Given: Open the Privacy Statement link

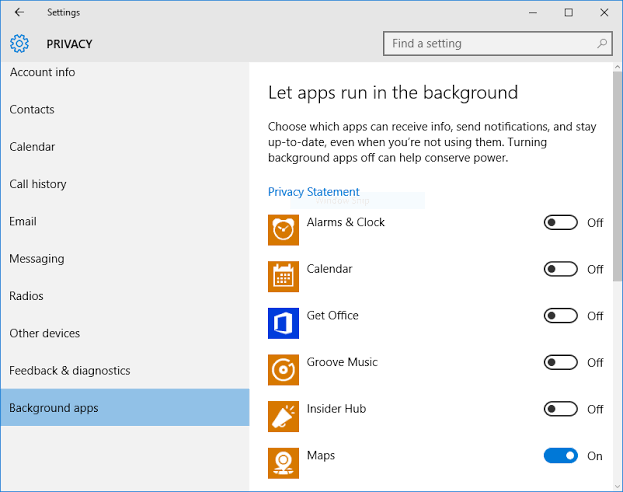Looking at the screenshot, I should click(x=313, y=192).
